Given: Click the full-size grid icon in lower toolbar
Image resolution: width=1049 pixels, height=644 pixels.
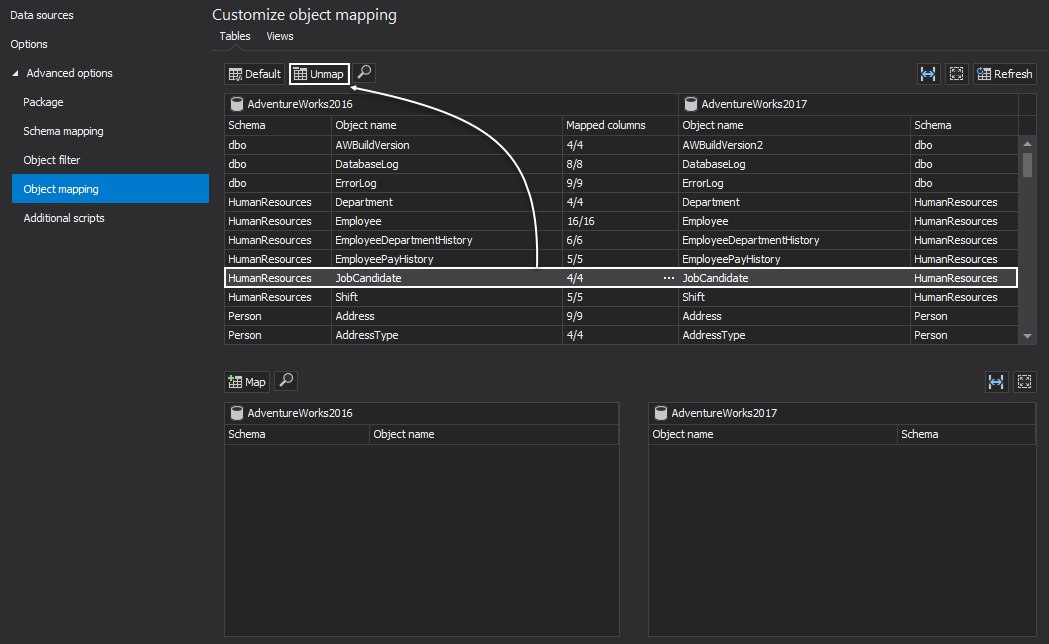Looking at the screenshot, I should tap(1024, 381).
